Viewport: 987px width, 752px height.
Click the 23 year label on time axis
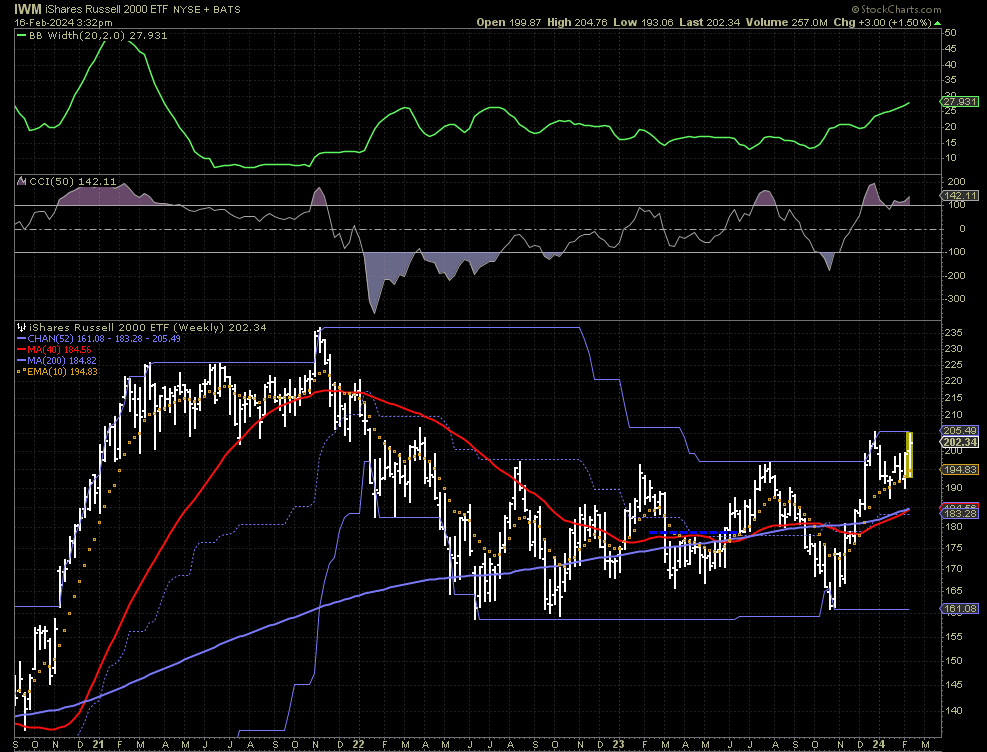(x=618, y=744)
